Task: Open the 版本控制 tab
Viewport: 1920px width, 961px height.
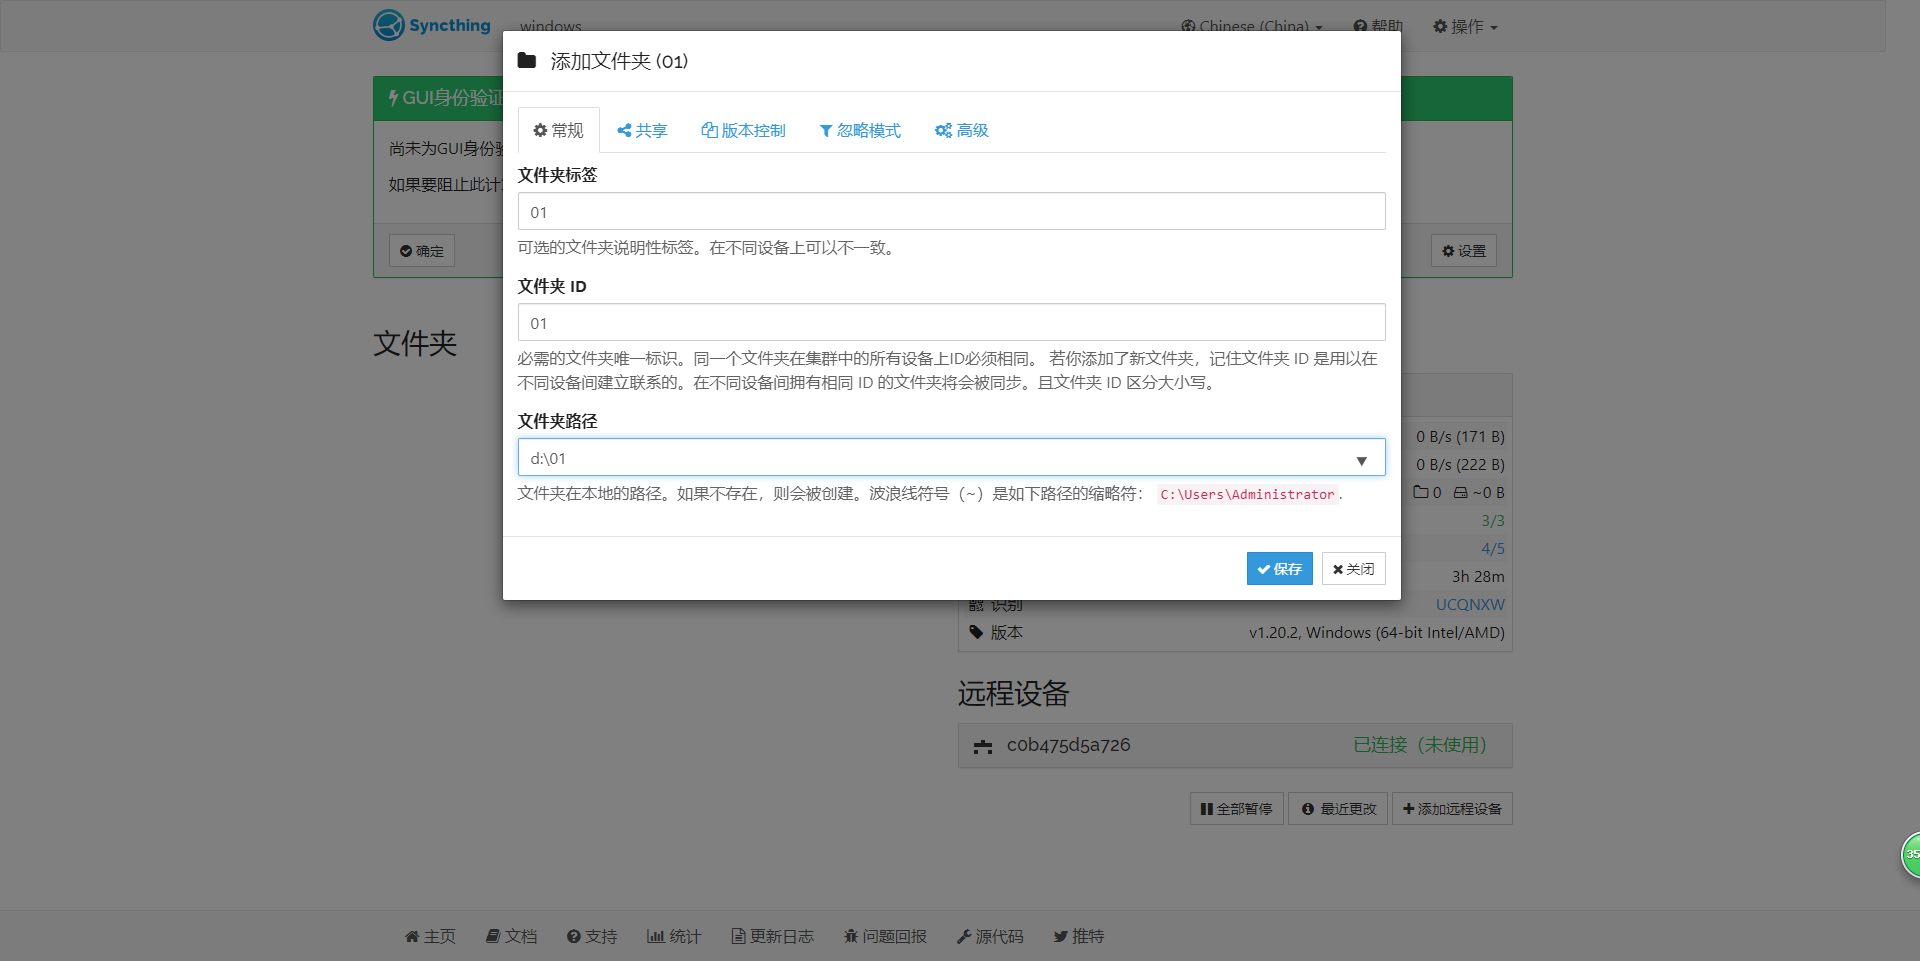Action: (743, 130)
